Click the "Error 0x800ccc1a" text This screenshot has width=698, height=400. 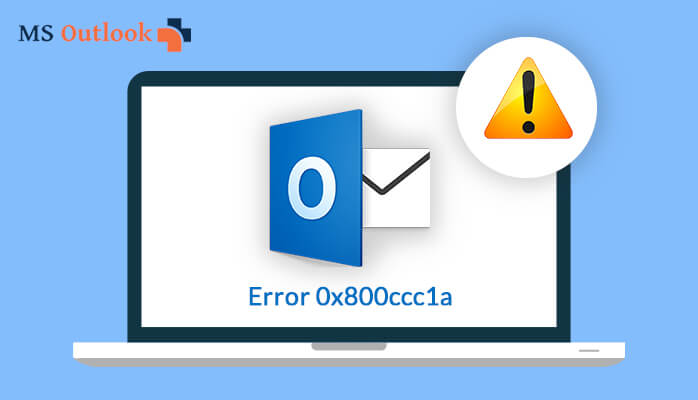tap(350, 297)
